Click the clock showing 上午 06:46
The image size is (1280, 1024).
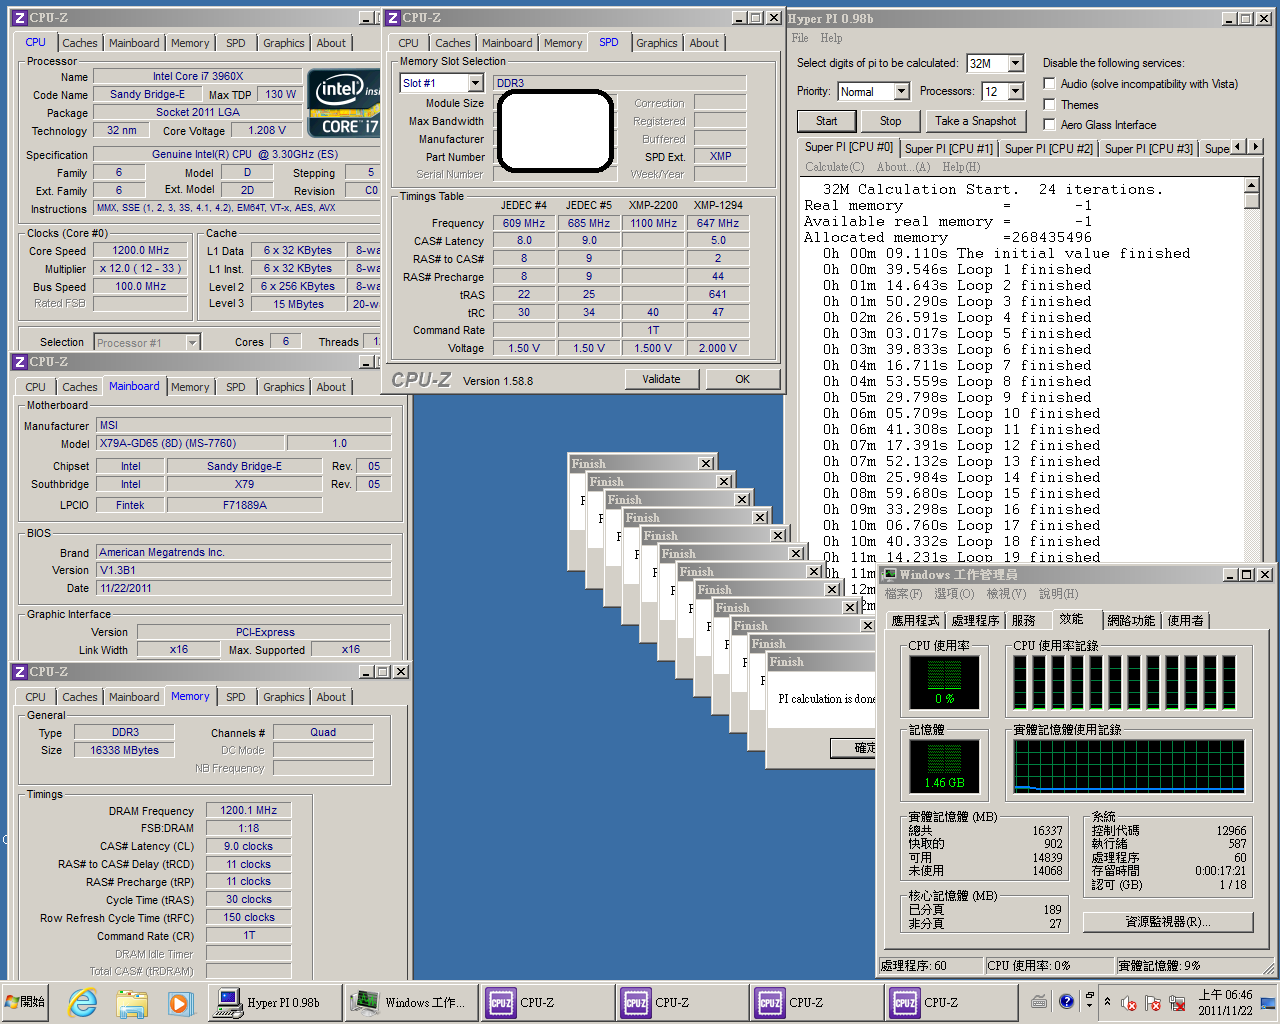(x=1225, y=1002)
